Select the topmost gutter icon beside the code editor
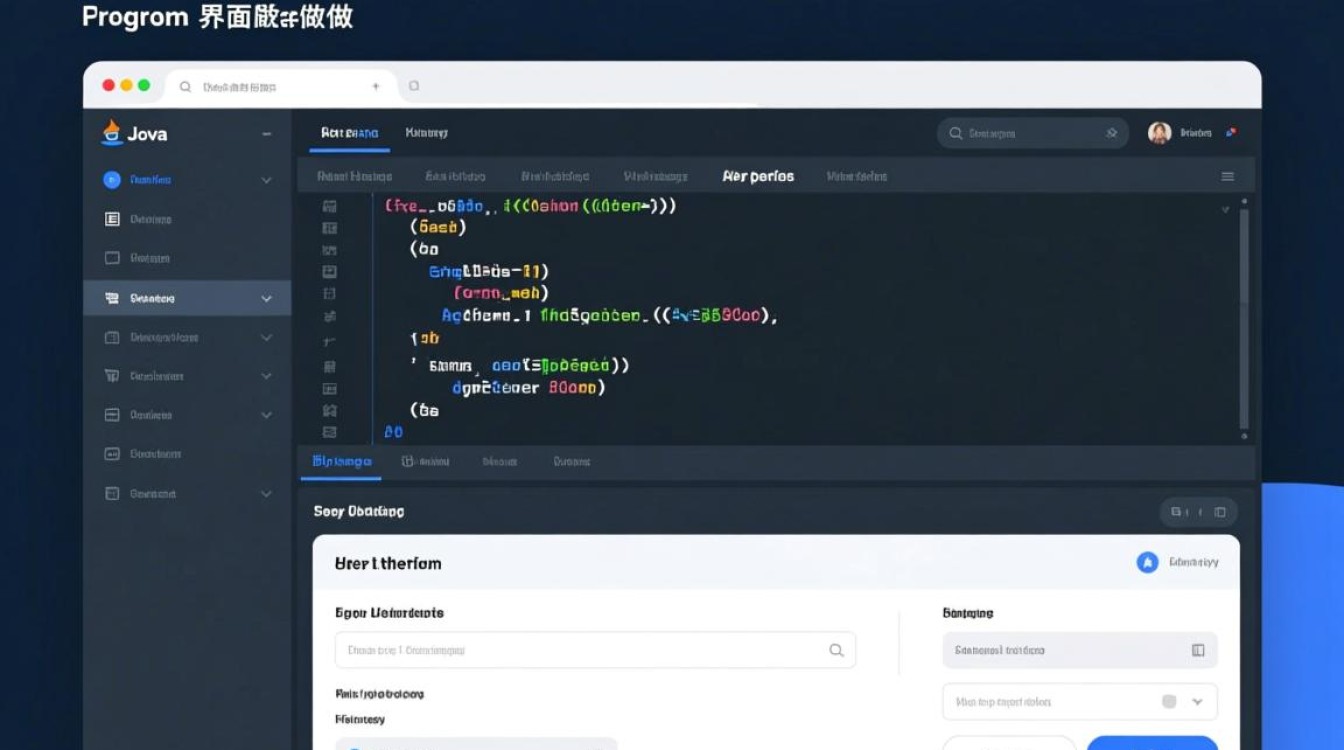This screenshot has height=750, width=1344. [x=331, y=205]
